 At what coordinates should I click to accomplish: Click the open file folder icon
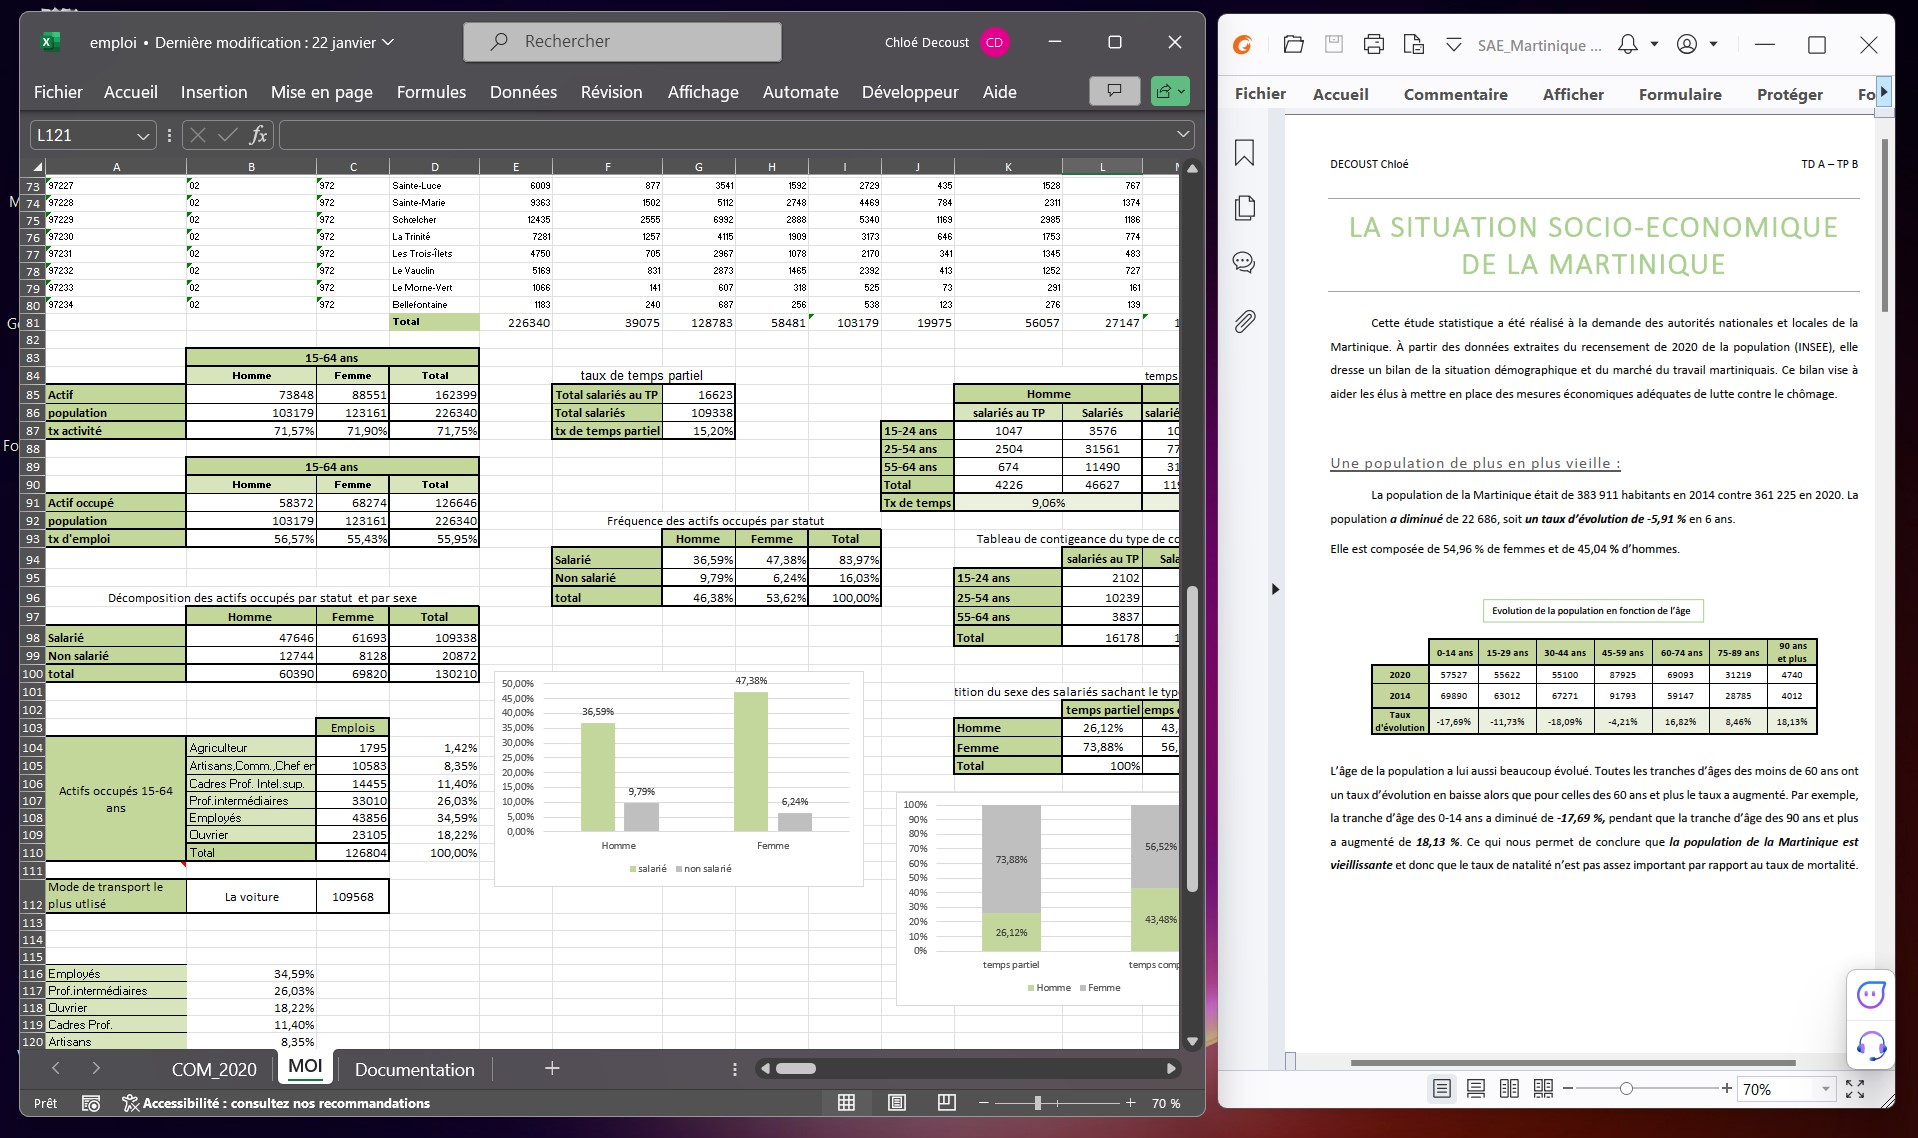(1293, 44)
